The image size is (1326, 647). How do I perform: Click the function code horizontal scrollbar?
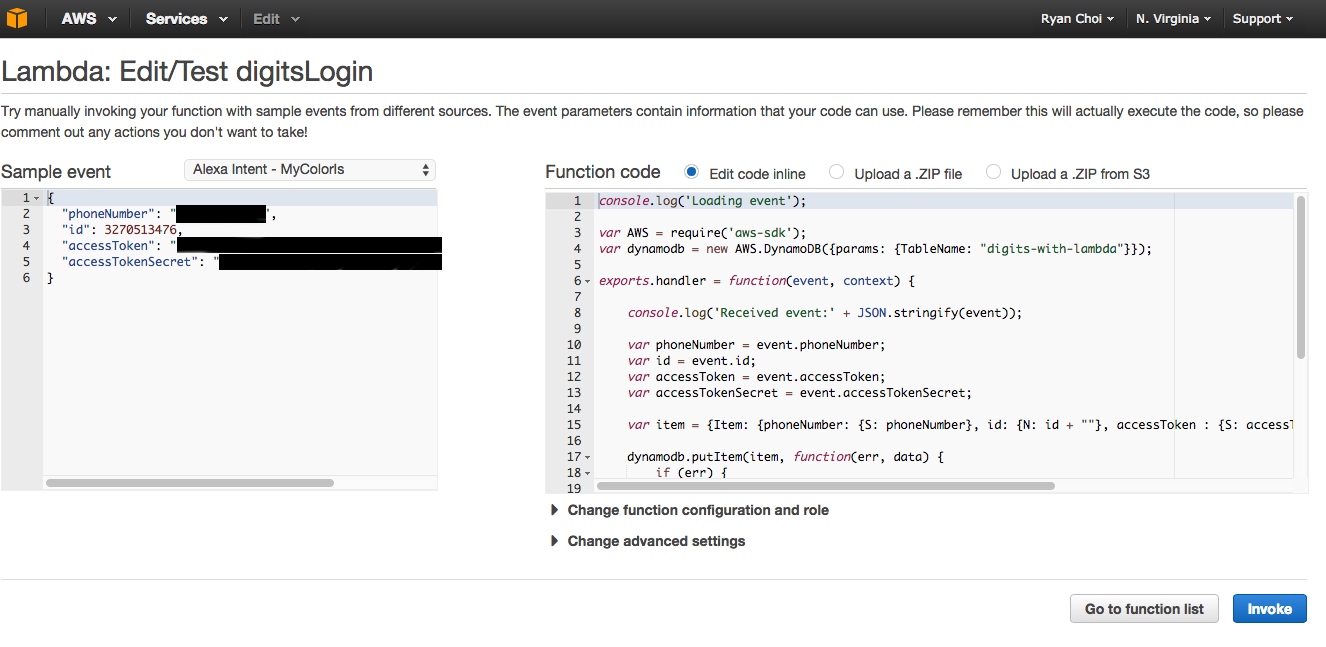[825, 486]
